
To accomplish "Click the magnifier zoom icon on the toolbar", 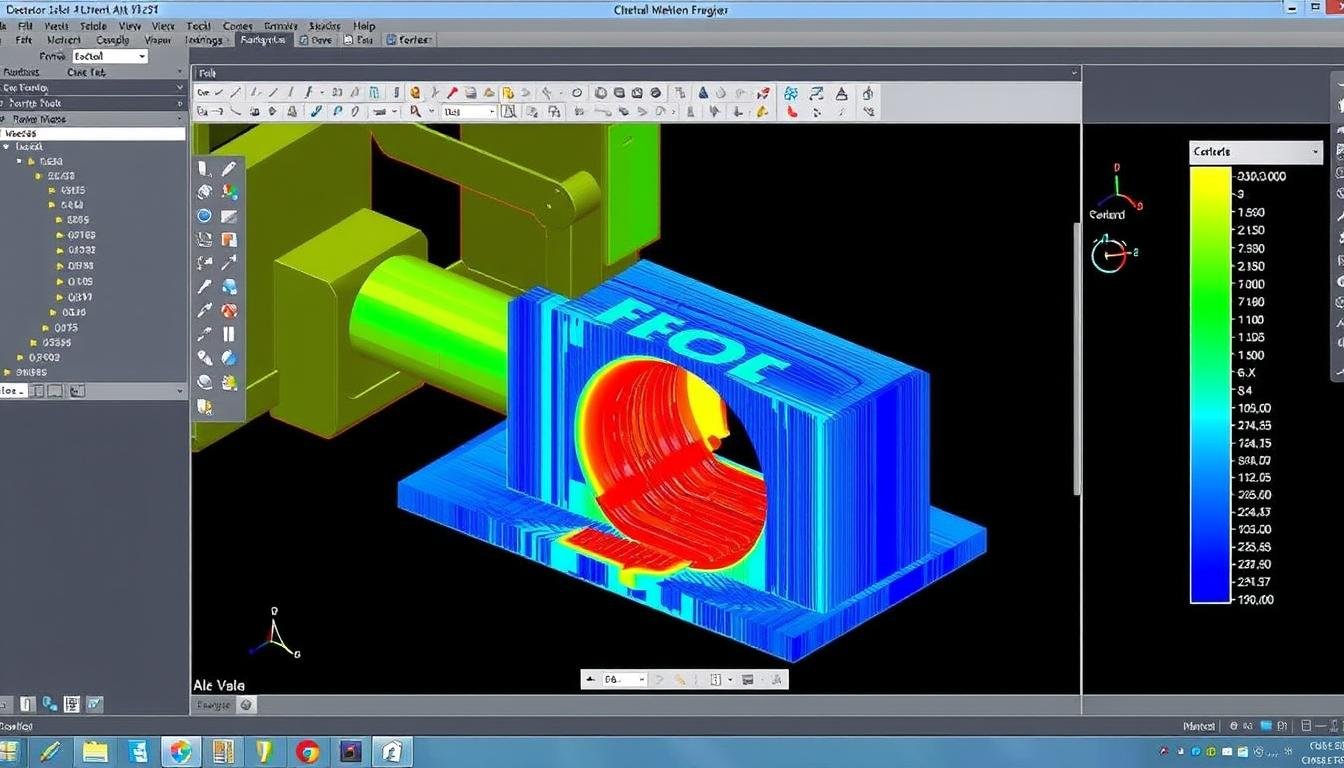I will click(416, 110).
